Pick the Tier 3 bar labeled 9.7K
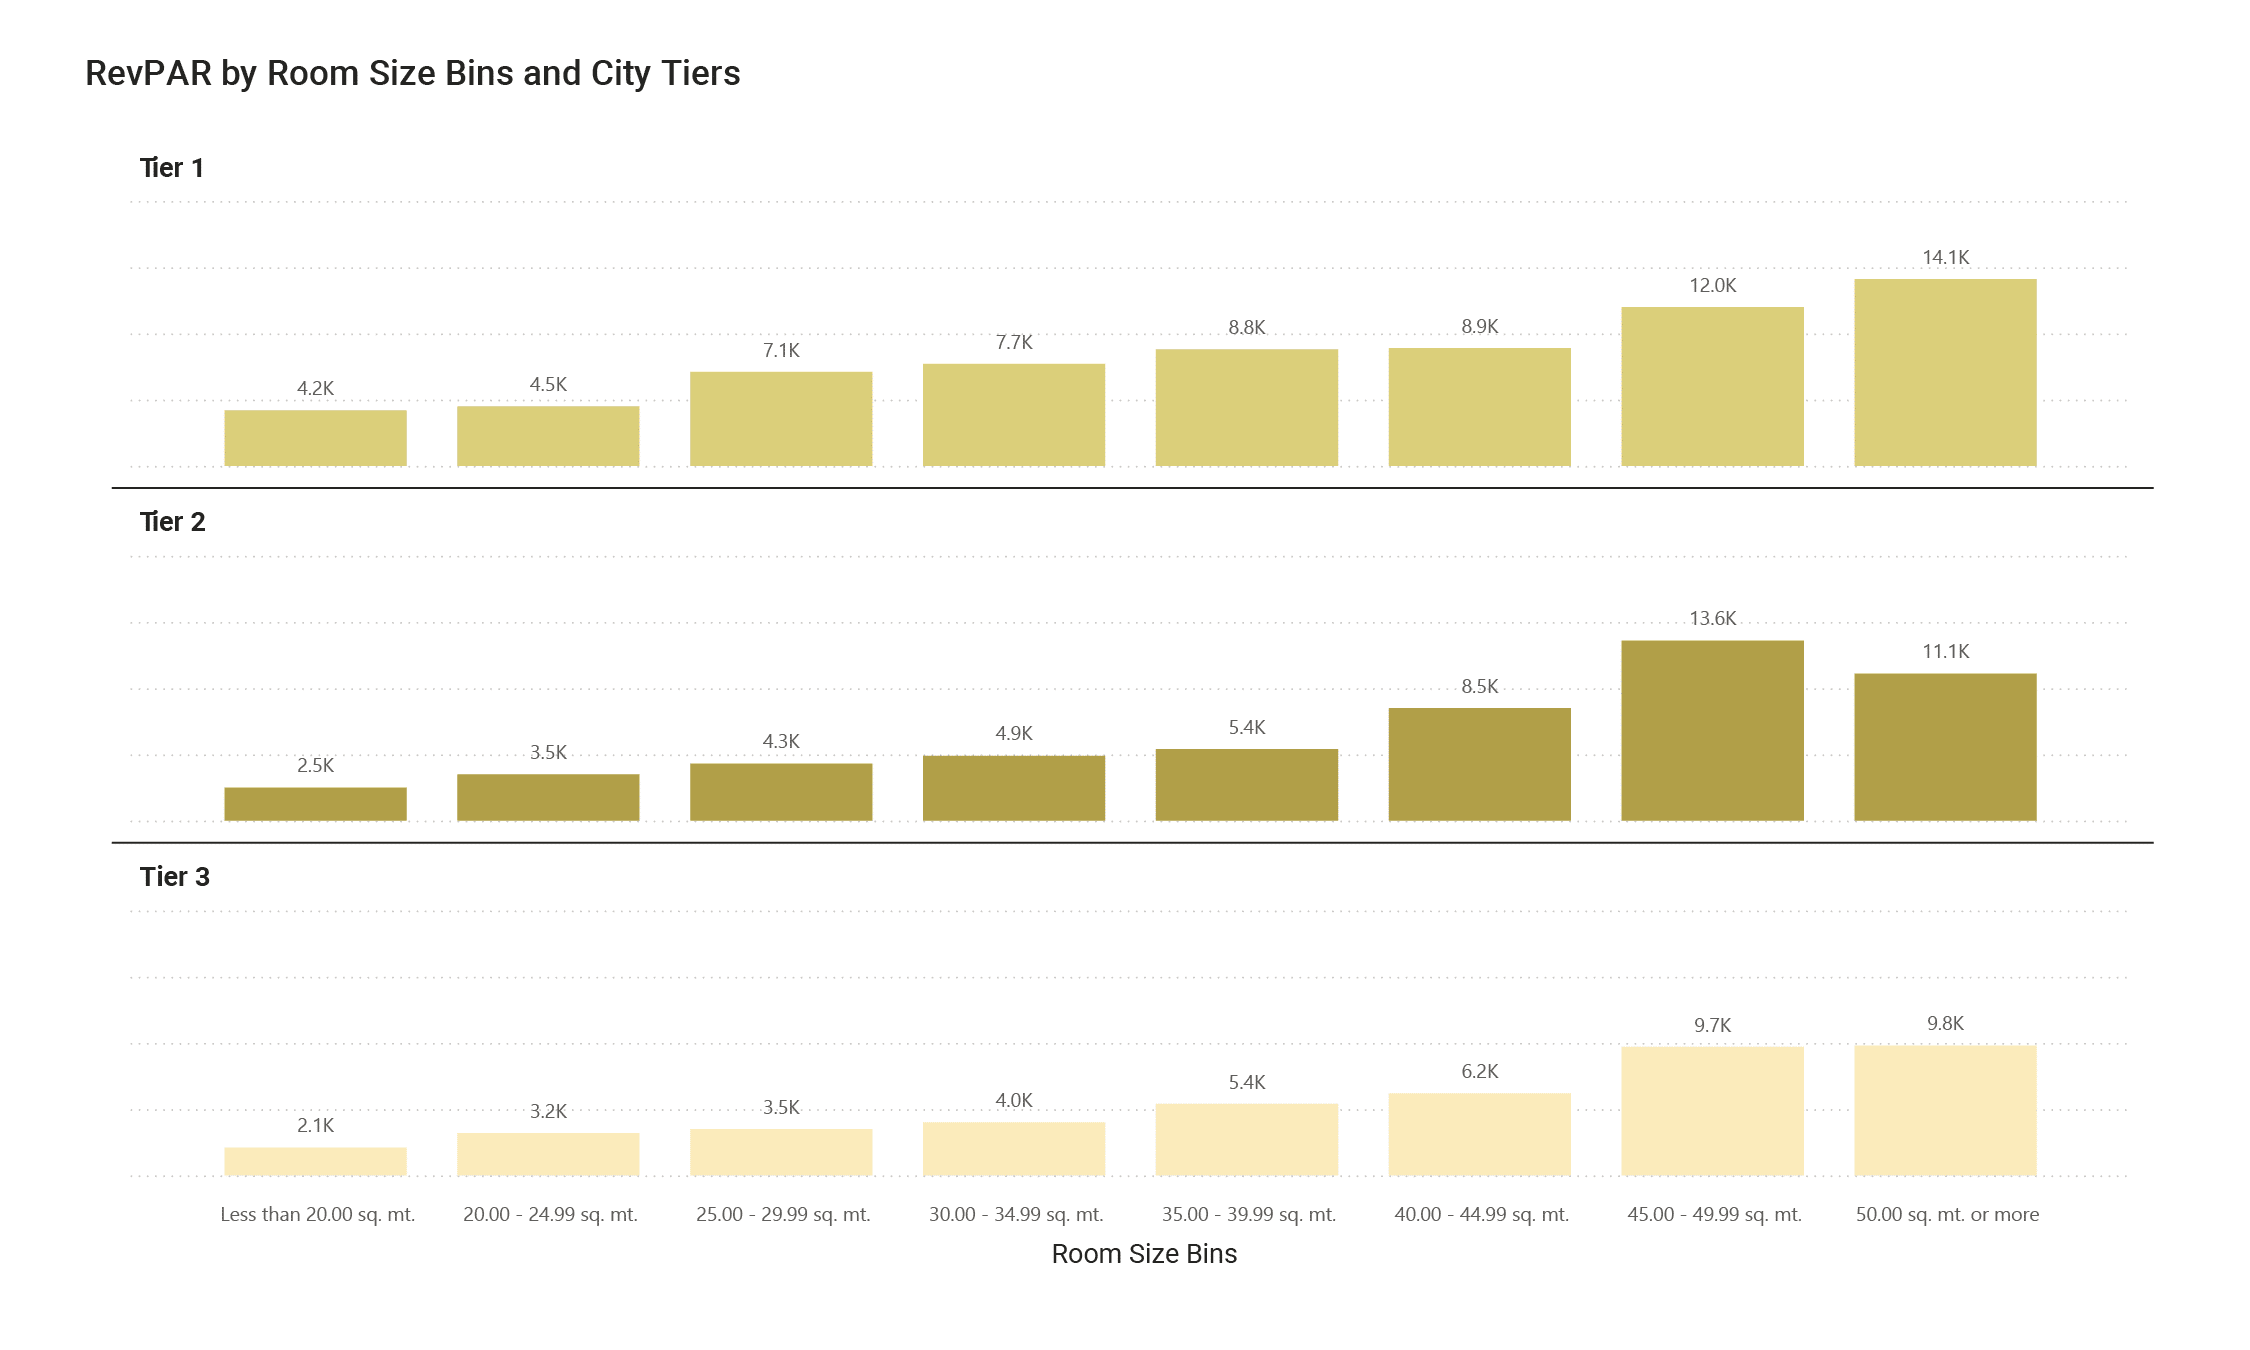This screenshot has height=1350, width=2250. pyautogui.click(x=1712, y=1110)
